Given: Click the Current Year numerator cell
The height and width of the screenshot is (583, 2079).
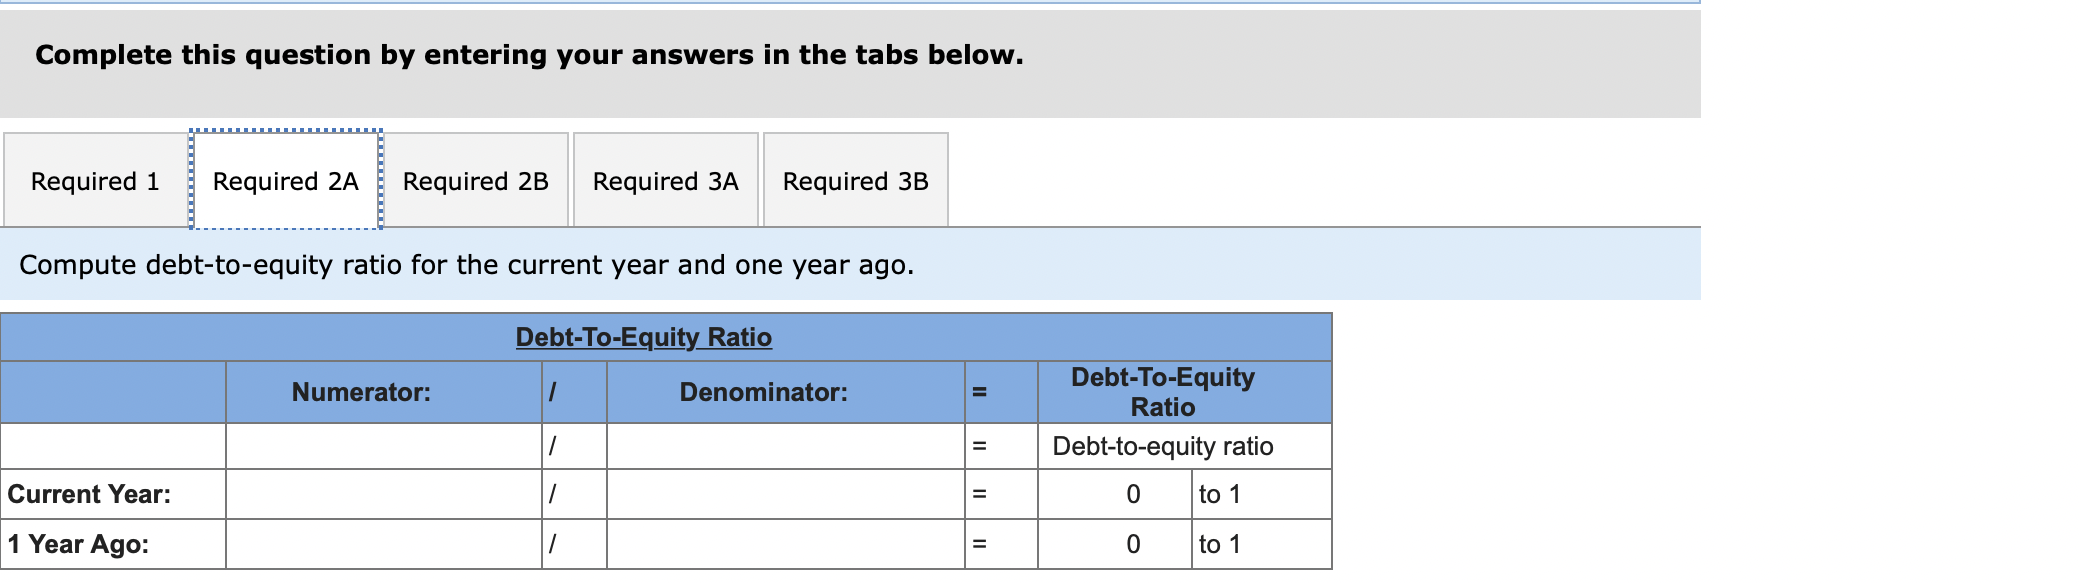Looking at the screenshot, I should [385, 493].
